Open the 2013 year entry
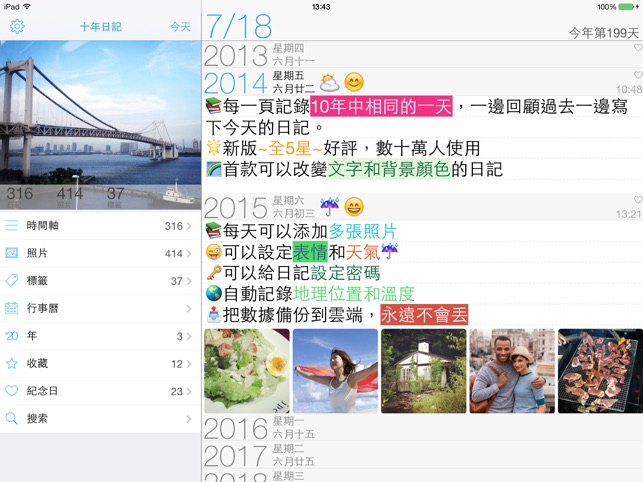The height and width of the screenshot is (482, 643). pos(422,55)
